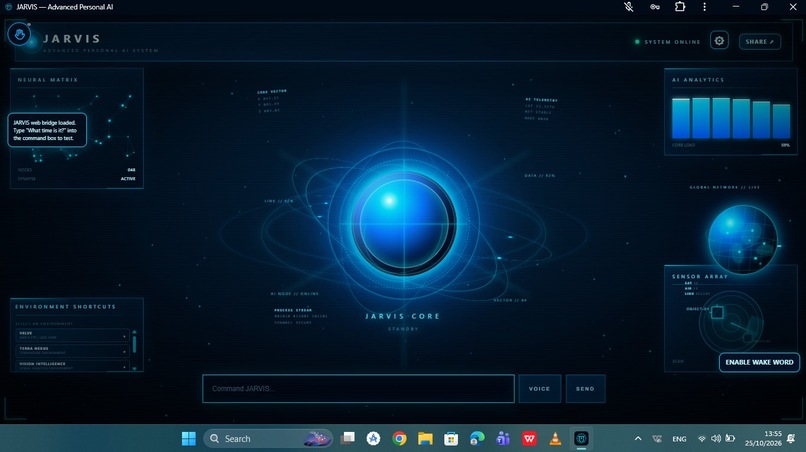Click the battery icon in system tray

tap(730, 439)
